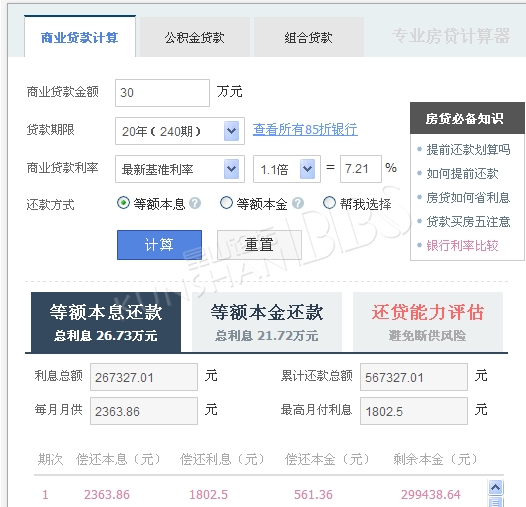Image resolution: width=526 pixels, height=507 pixels.
Task: Click the 重置 reset button
Action: coord(259,245)
